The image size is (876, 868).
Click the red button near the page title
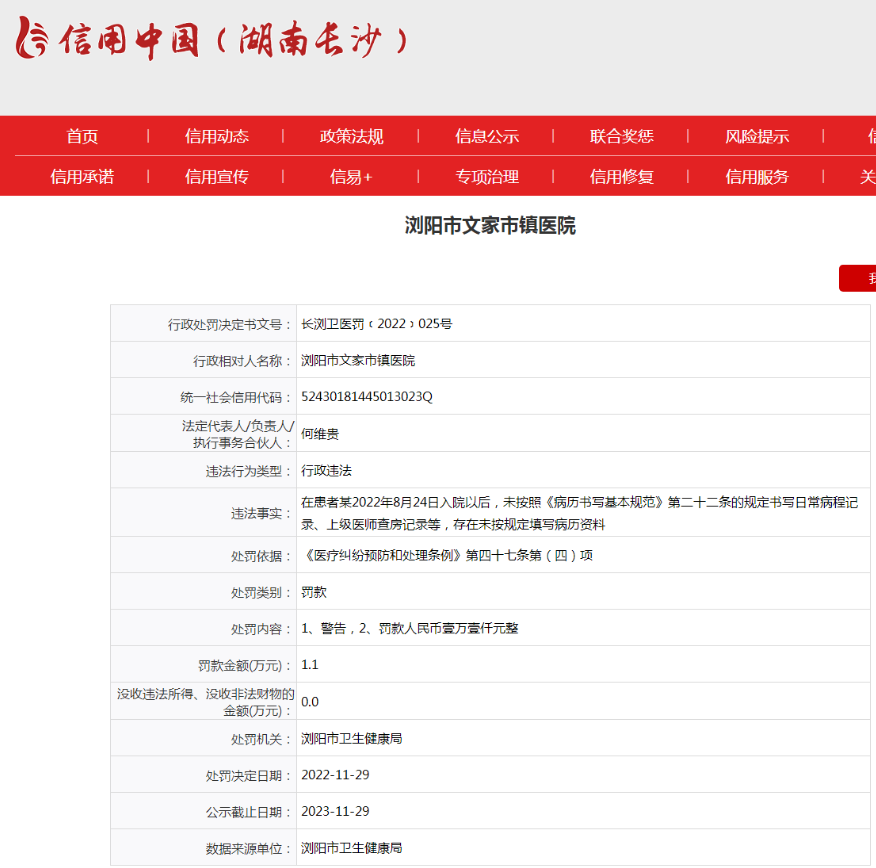tap(858, 278)
